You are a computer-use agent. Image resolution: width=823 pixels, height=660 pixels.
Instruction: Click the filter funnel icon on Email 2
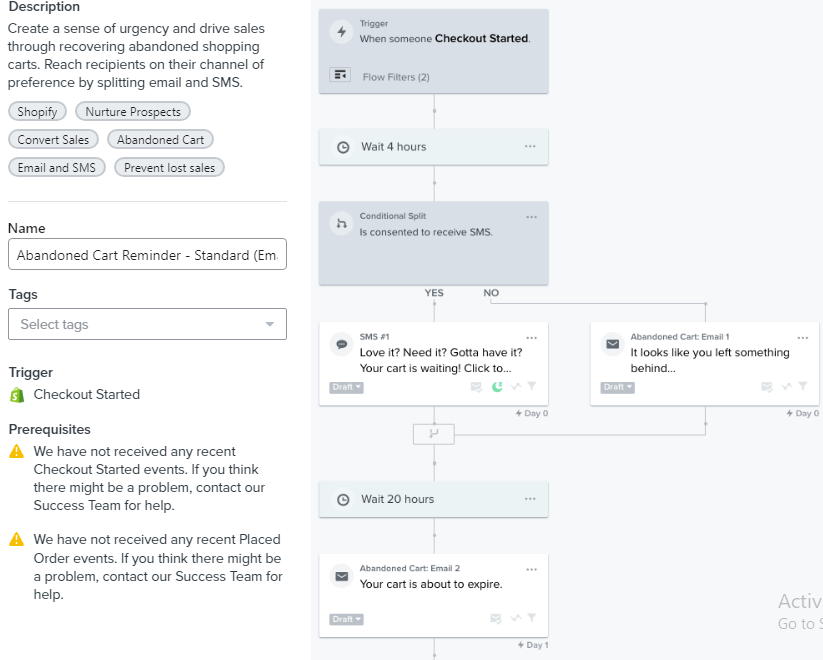coord(532,618)
